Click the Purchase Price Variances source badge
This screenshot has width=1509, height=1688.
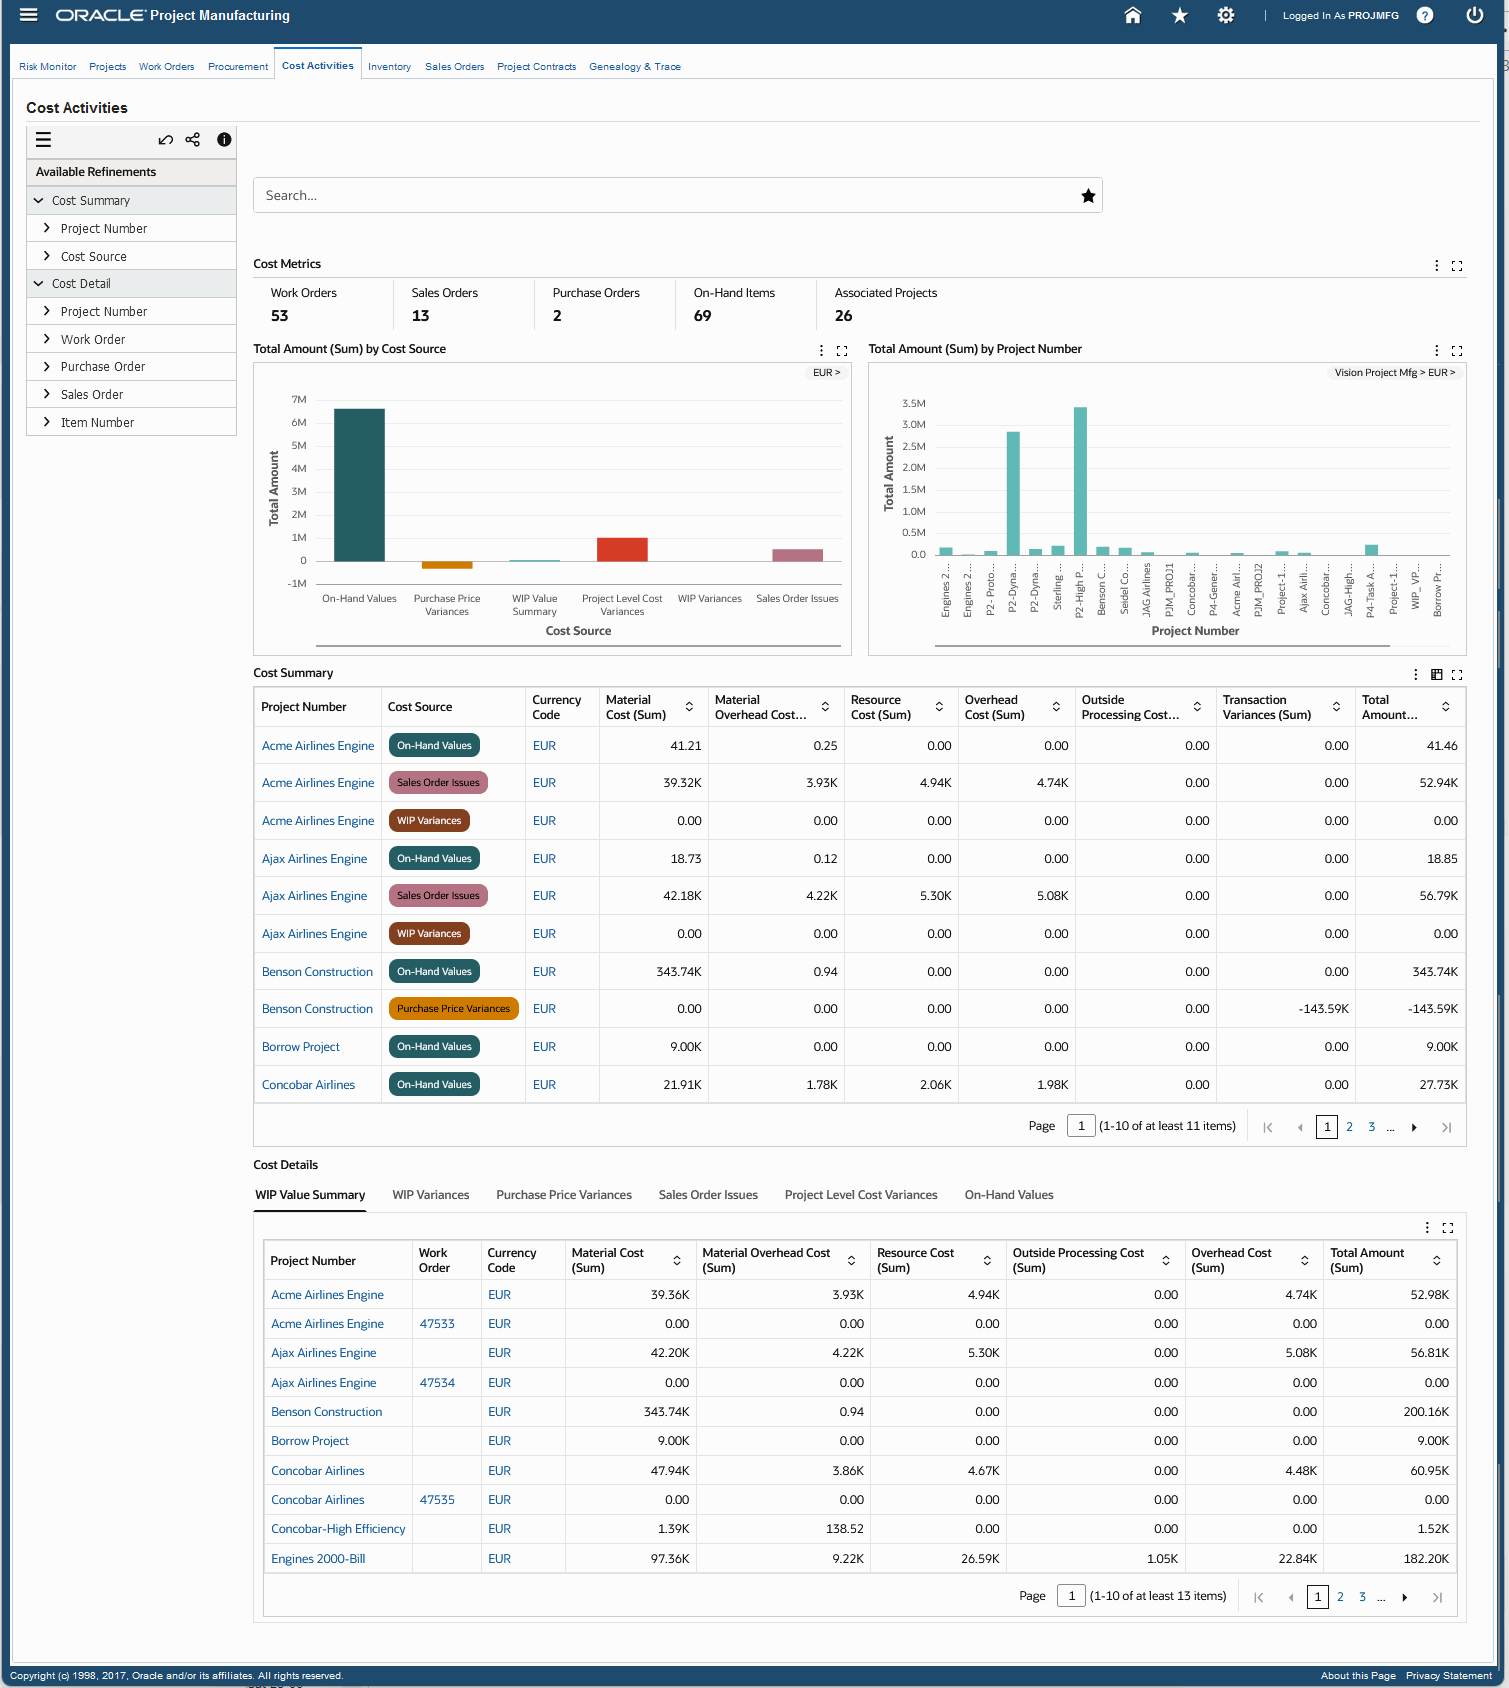click(x=453, y=1009)
